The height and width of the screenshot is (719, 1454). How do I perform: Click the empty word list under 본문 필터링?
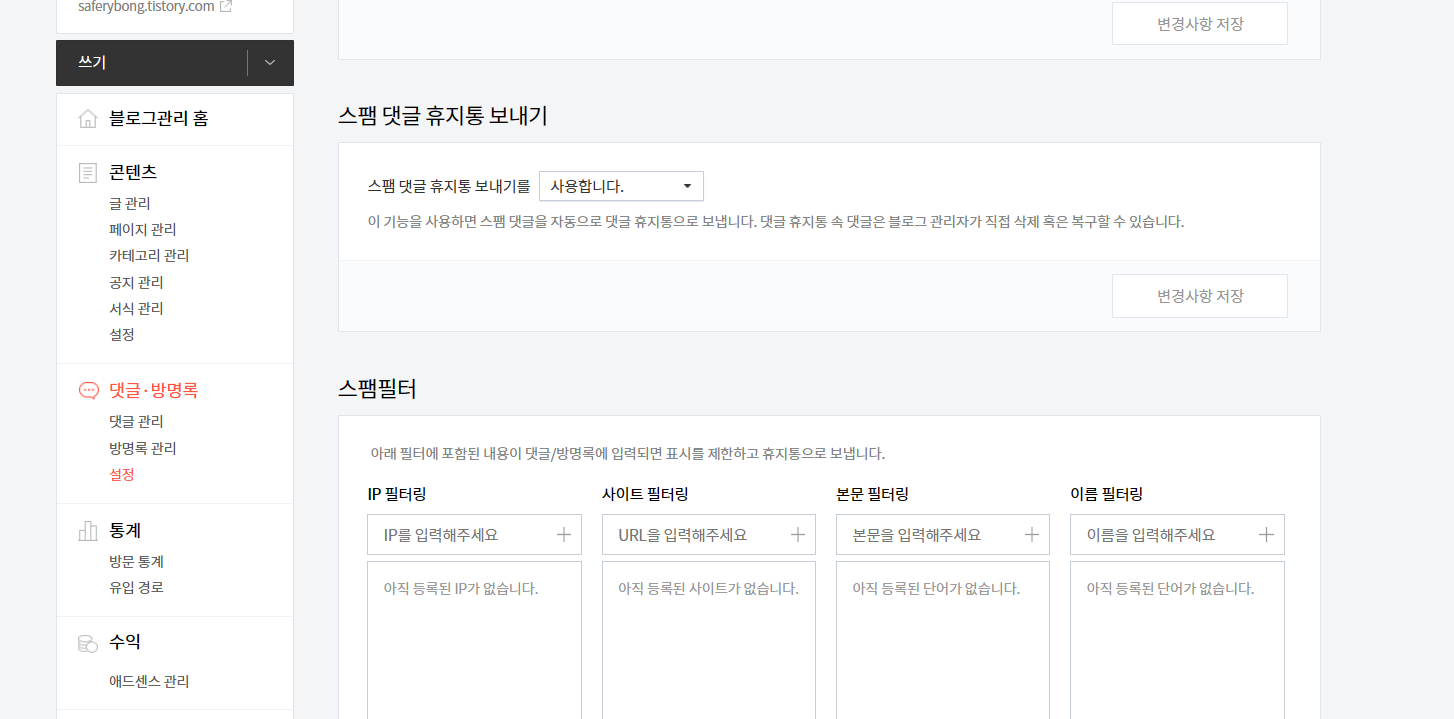pos(942,640)
